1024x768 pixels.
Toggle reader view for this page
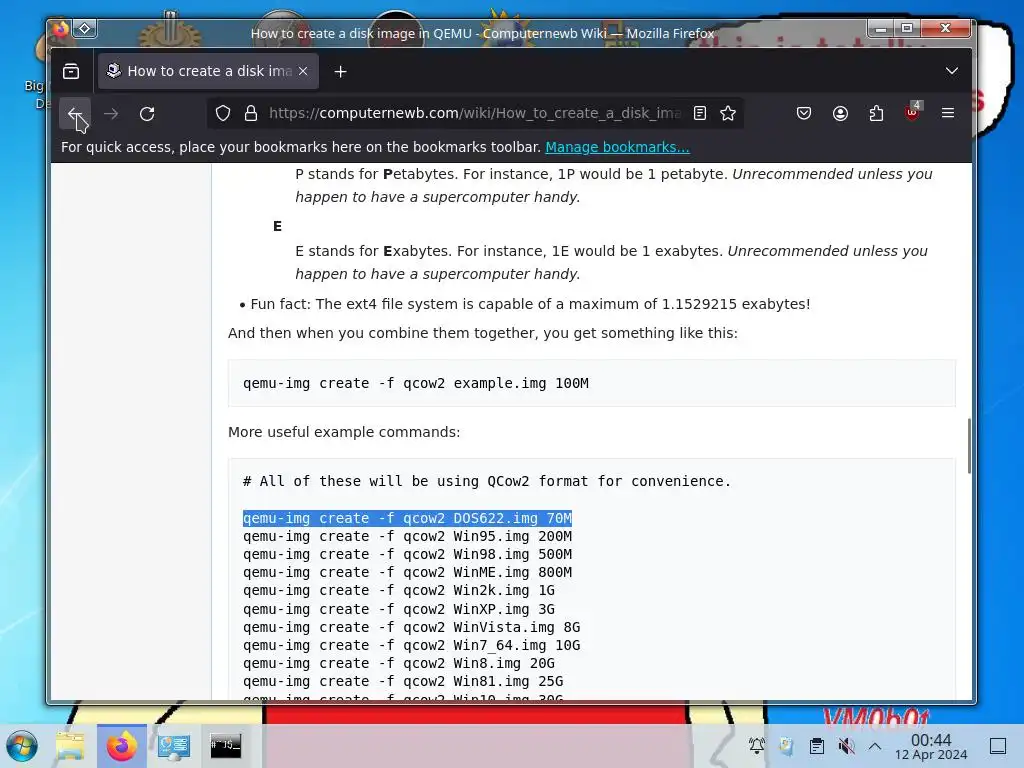pyautogui.click(x=699, y=114)
